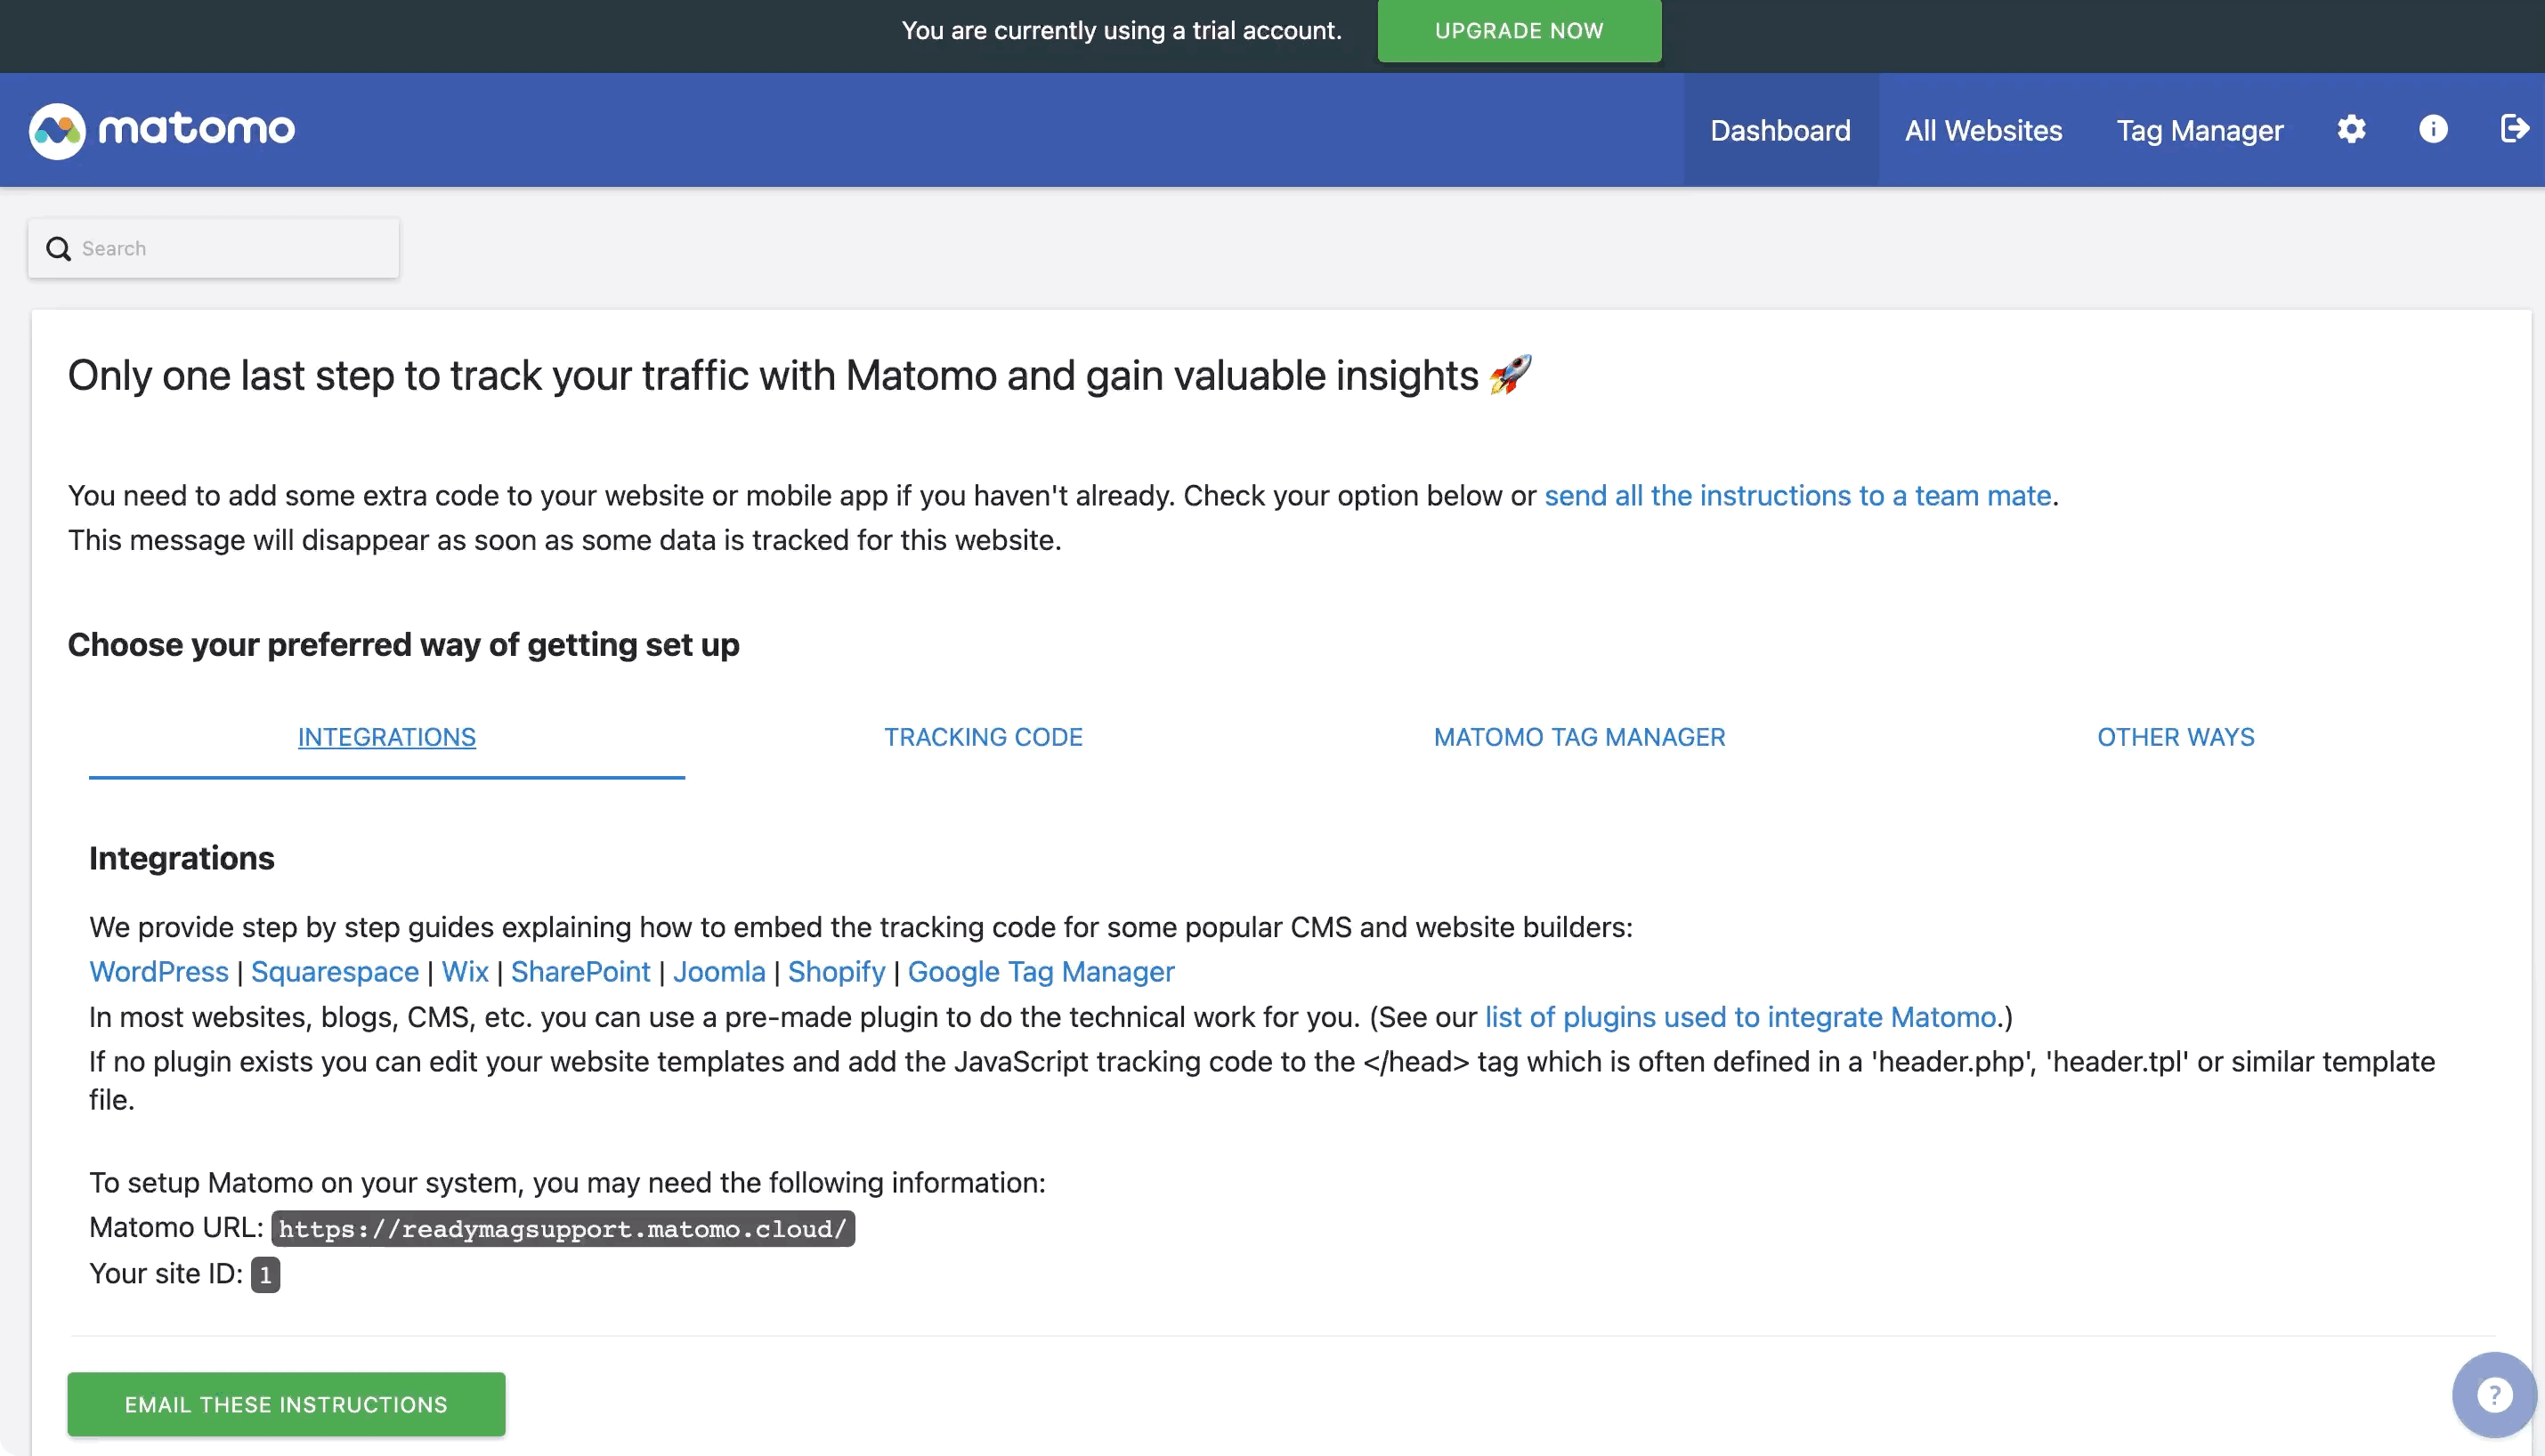
Task: Focus the Search input field
Action: (x=213, y=249)
